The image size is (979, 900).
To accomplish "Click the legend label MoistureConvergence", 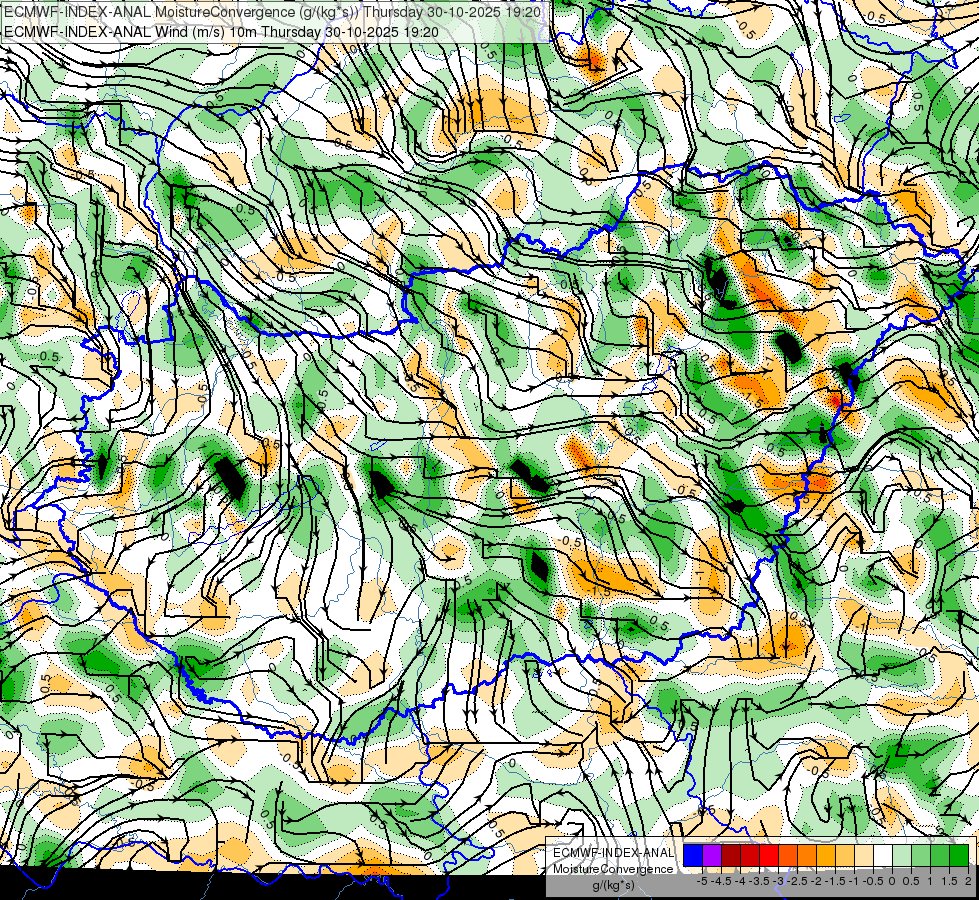I will pos(613,869).
